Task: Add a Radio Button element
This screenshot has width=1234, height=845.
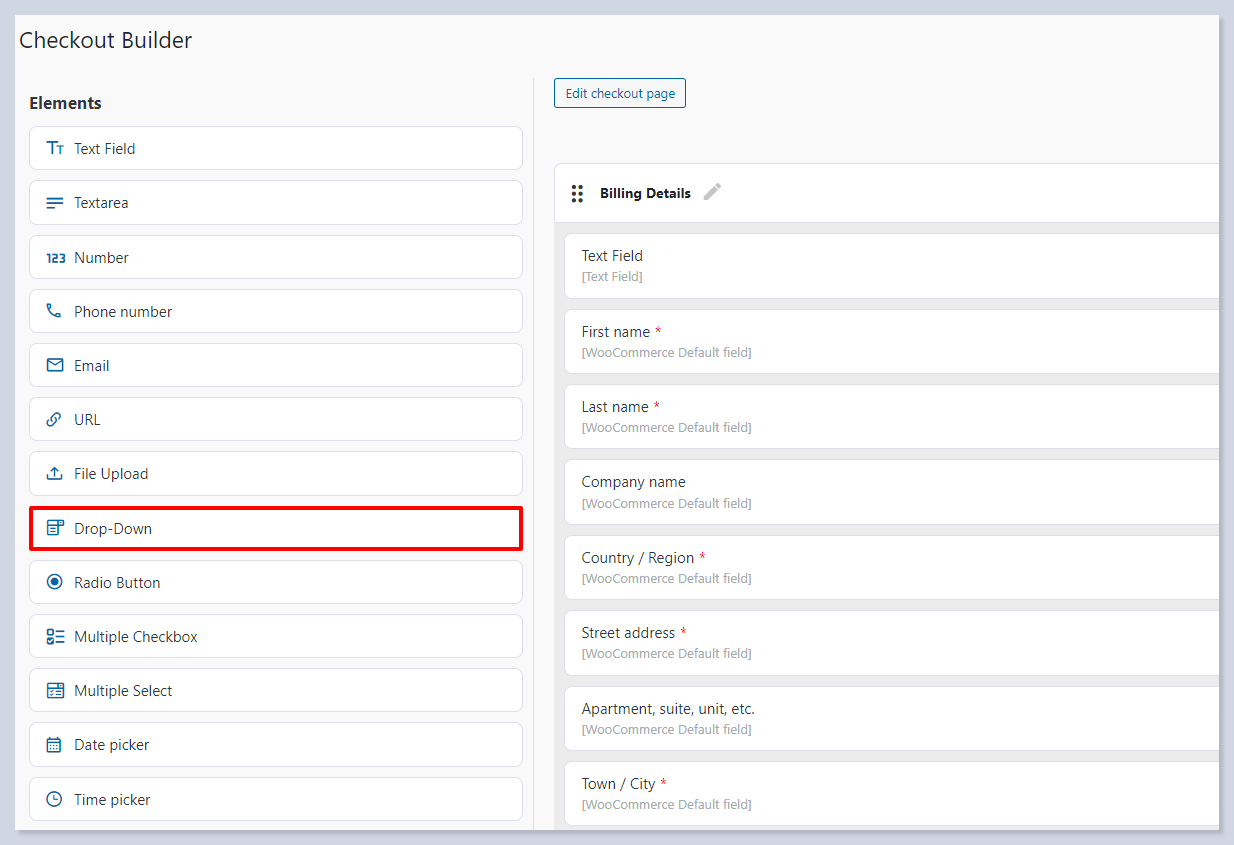Action: [275, 582]
